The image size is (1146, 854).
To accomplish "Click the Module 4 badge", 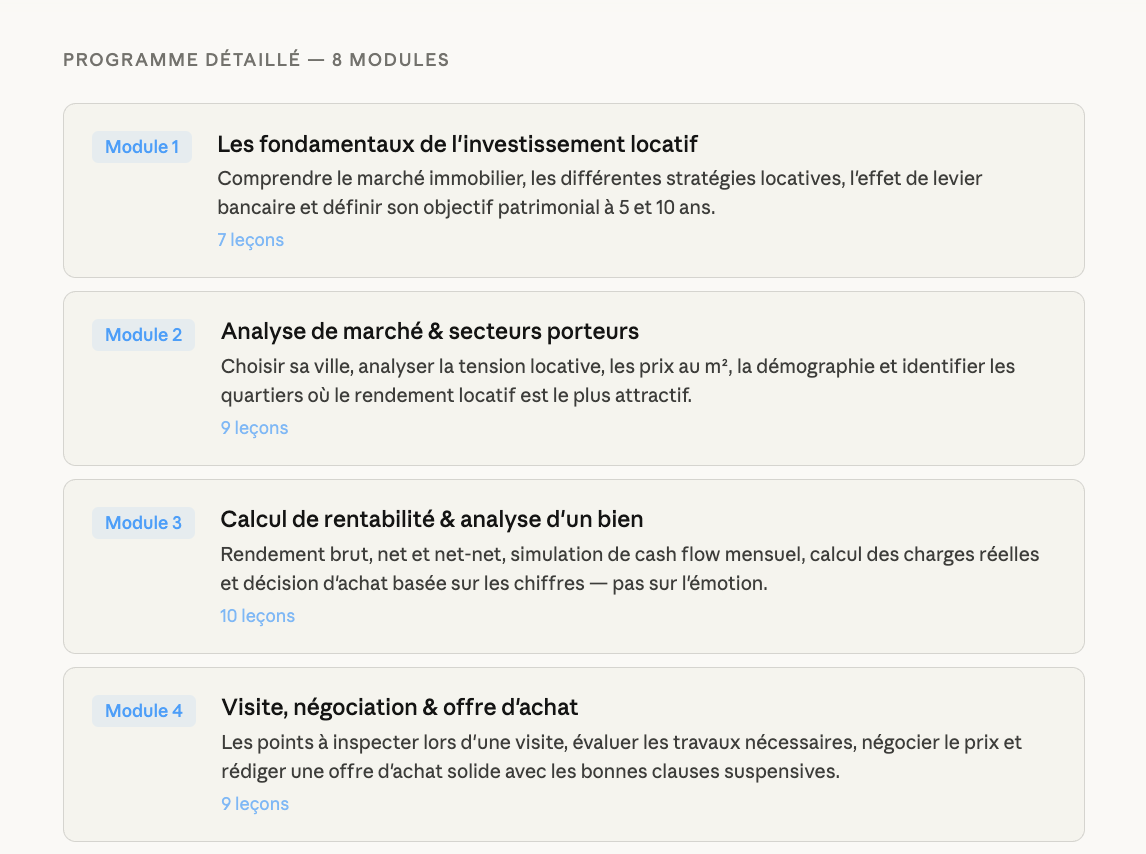I will click(144, 711).
